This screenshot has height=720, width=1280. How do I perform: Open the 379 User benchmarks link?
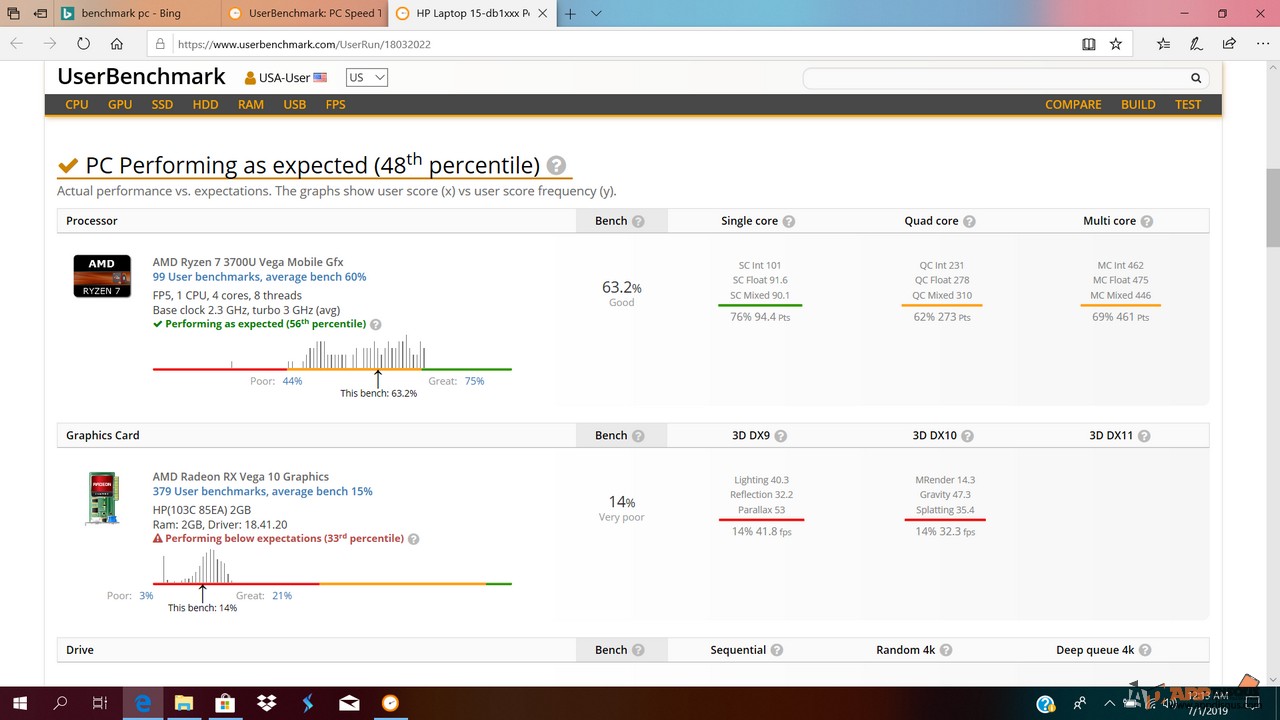pos(262,491)
